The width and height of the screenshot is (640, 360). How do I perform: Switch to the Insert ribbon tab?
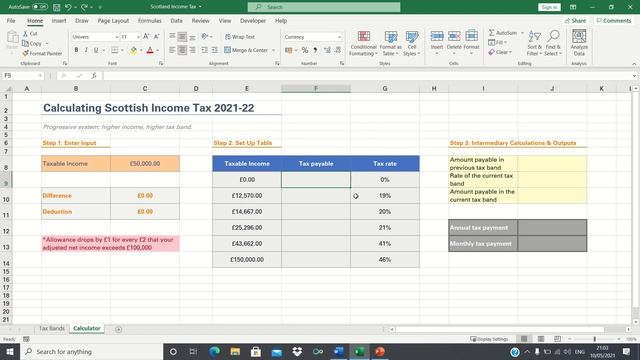(x=59, y=20)
